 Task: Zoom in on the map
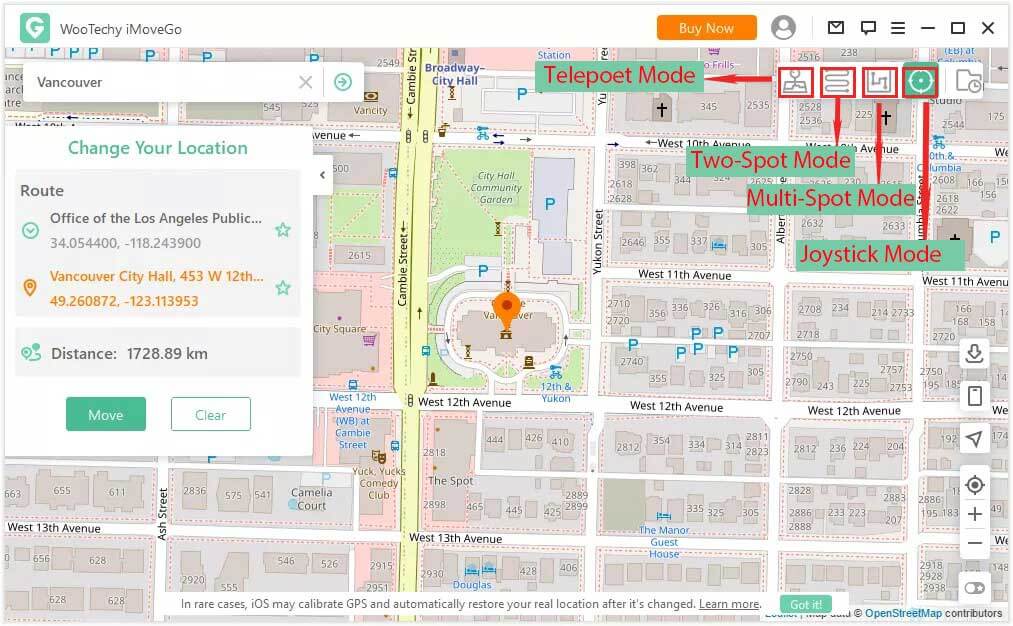(974, 514)
